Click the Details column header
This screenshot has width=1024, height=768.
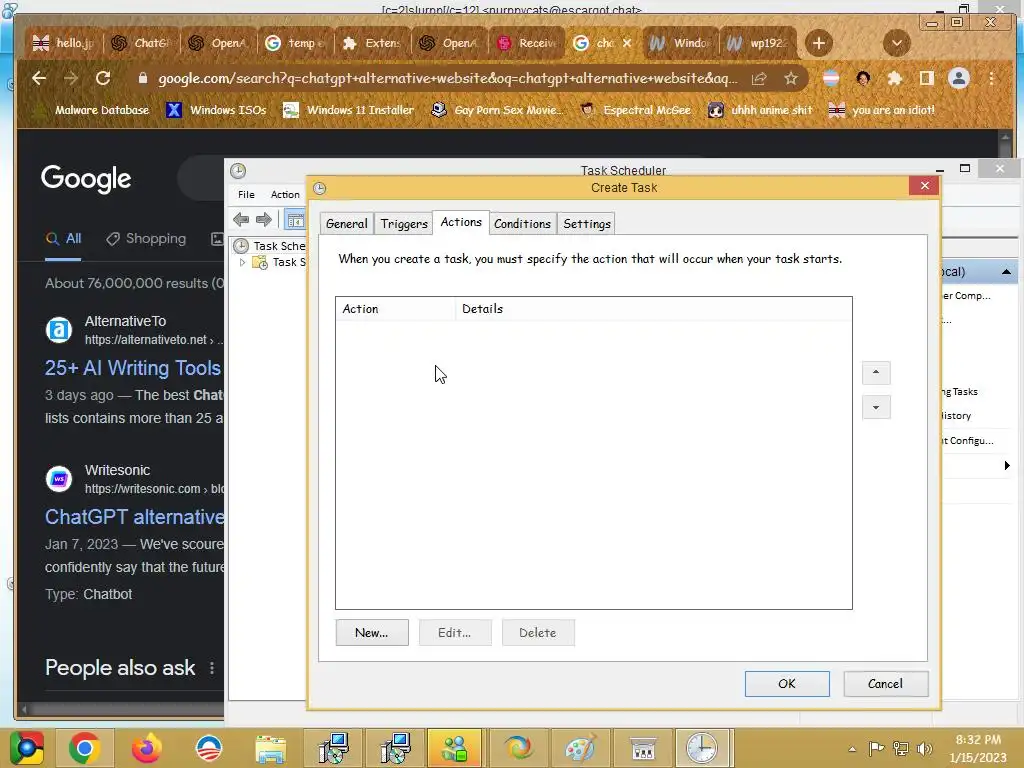[654, 309]
